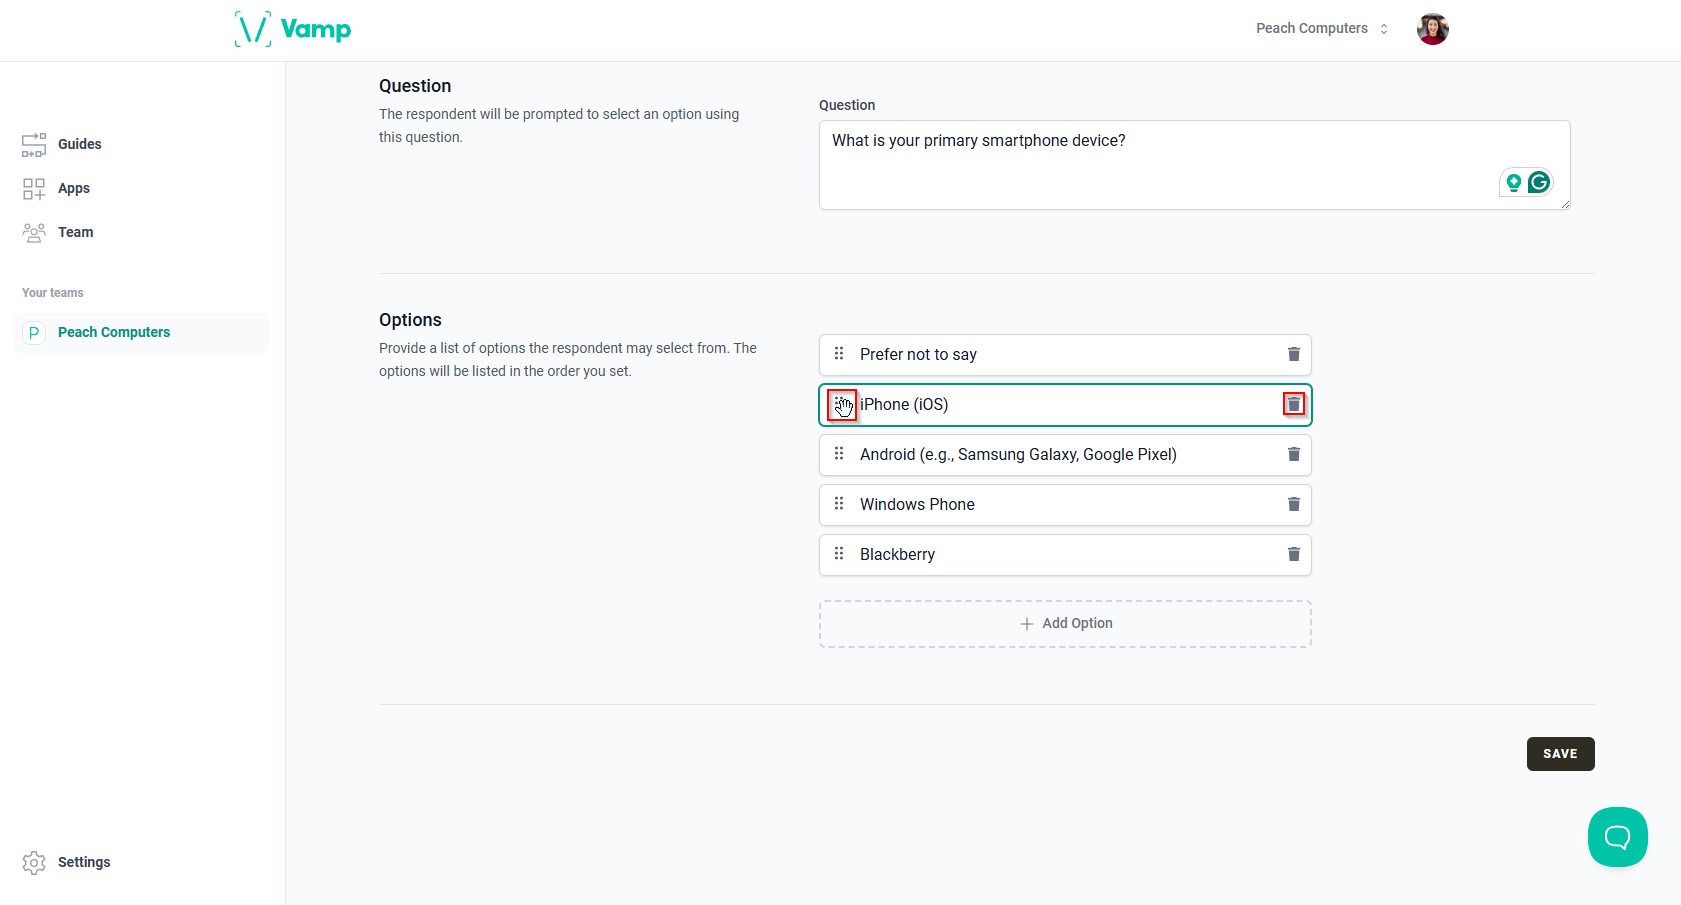Go to Apps in the sidebar

73,188
